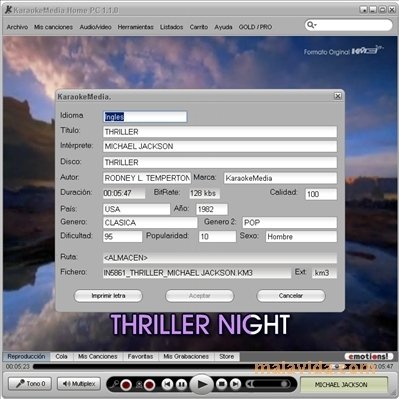The image size is (399, 399).
Task: Open the Herramientas menu
Action: pos(135,27)
